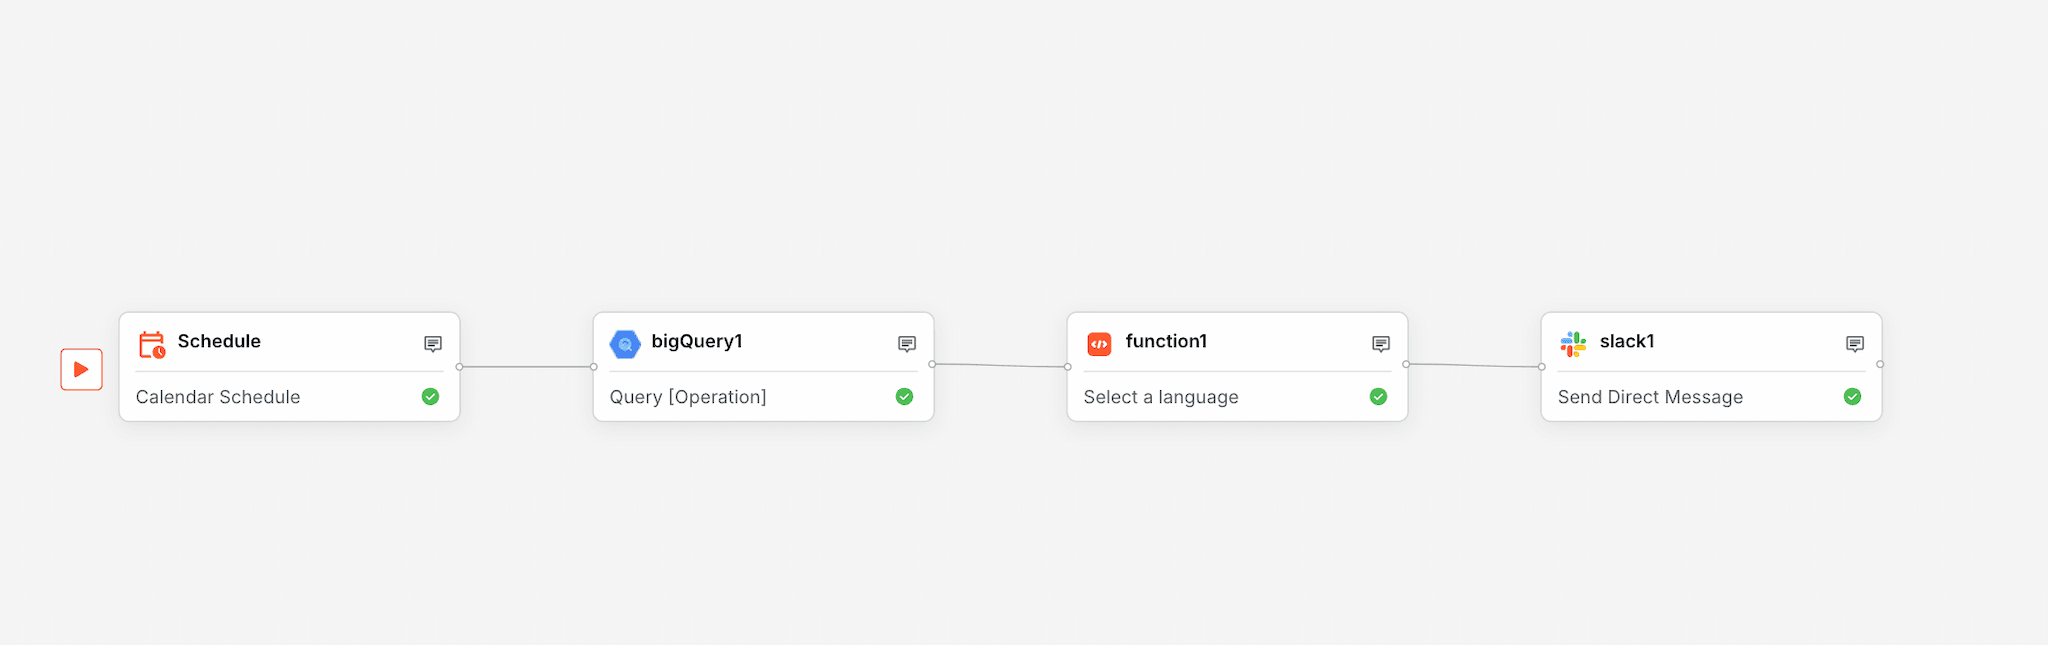
Task: Click the output connector port of Schedule
Action: pos(459,367)
